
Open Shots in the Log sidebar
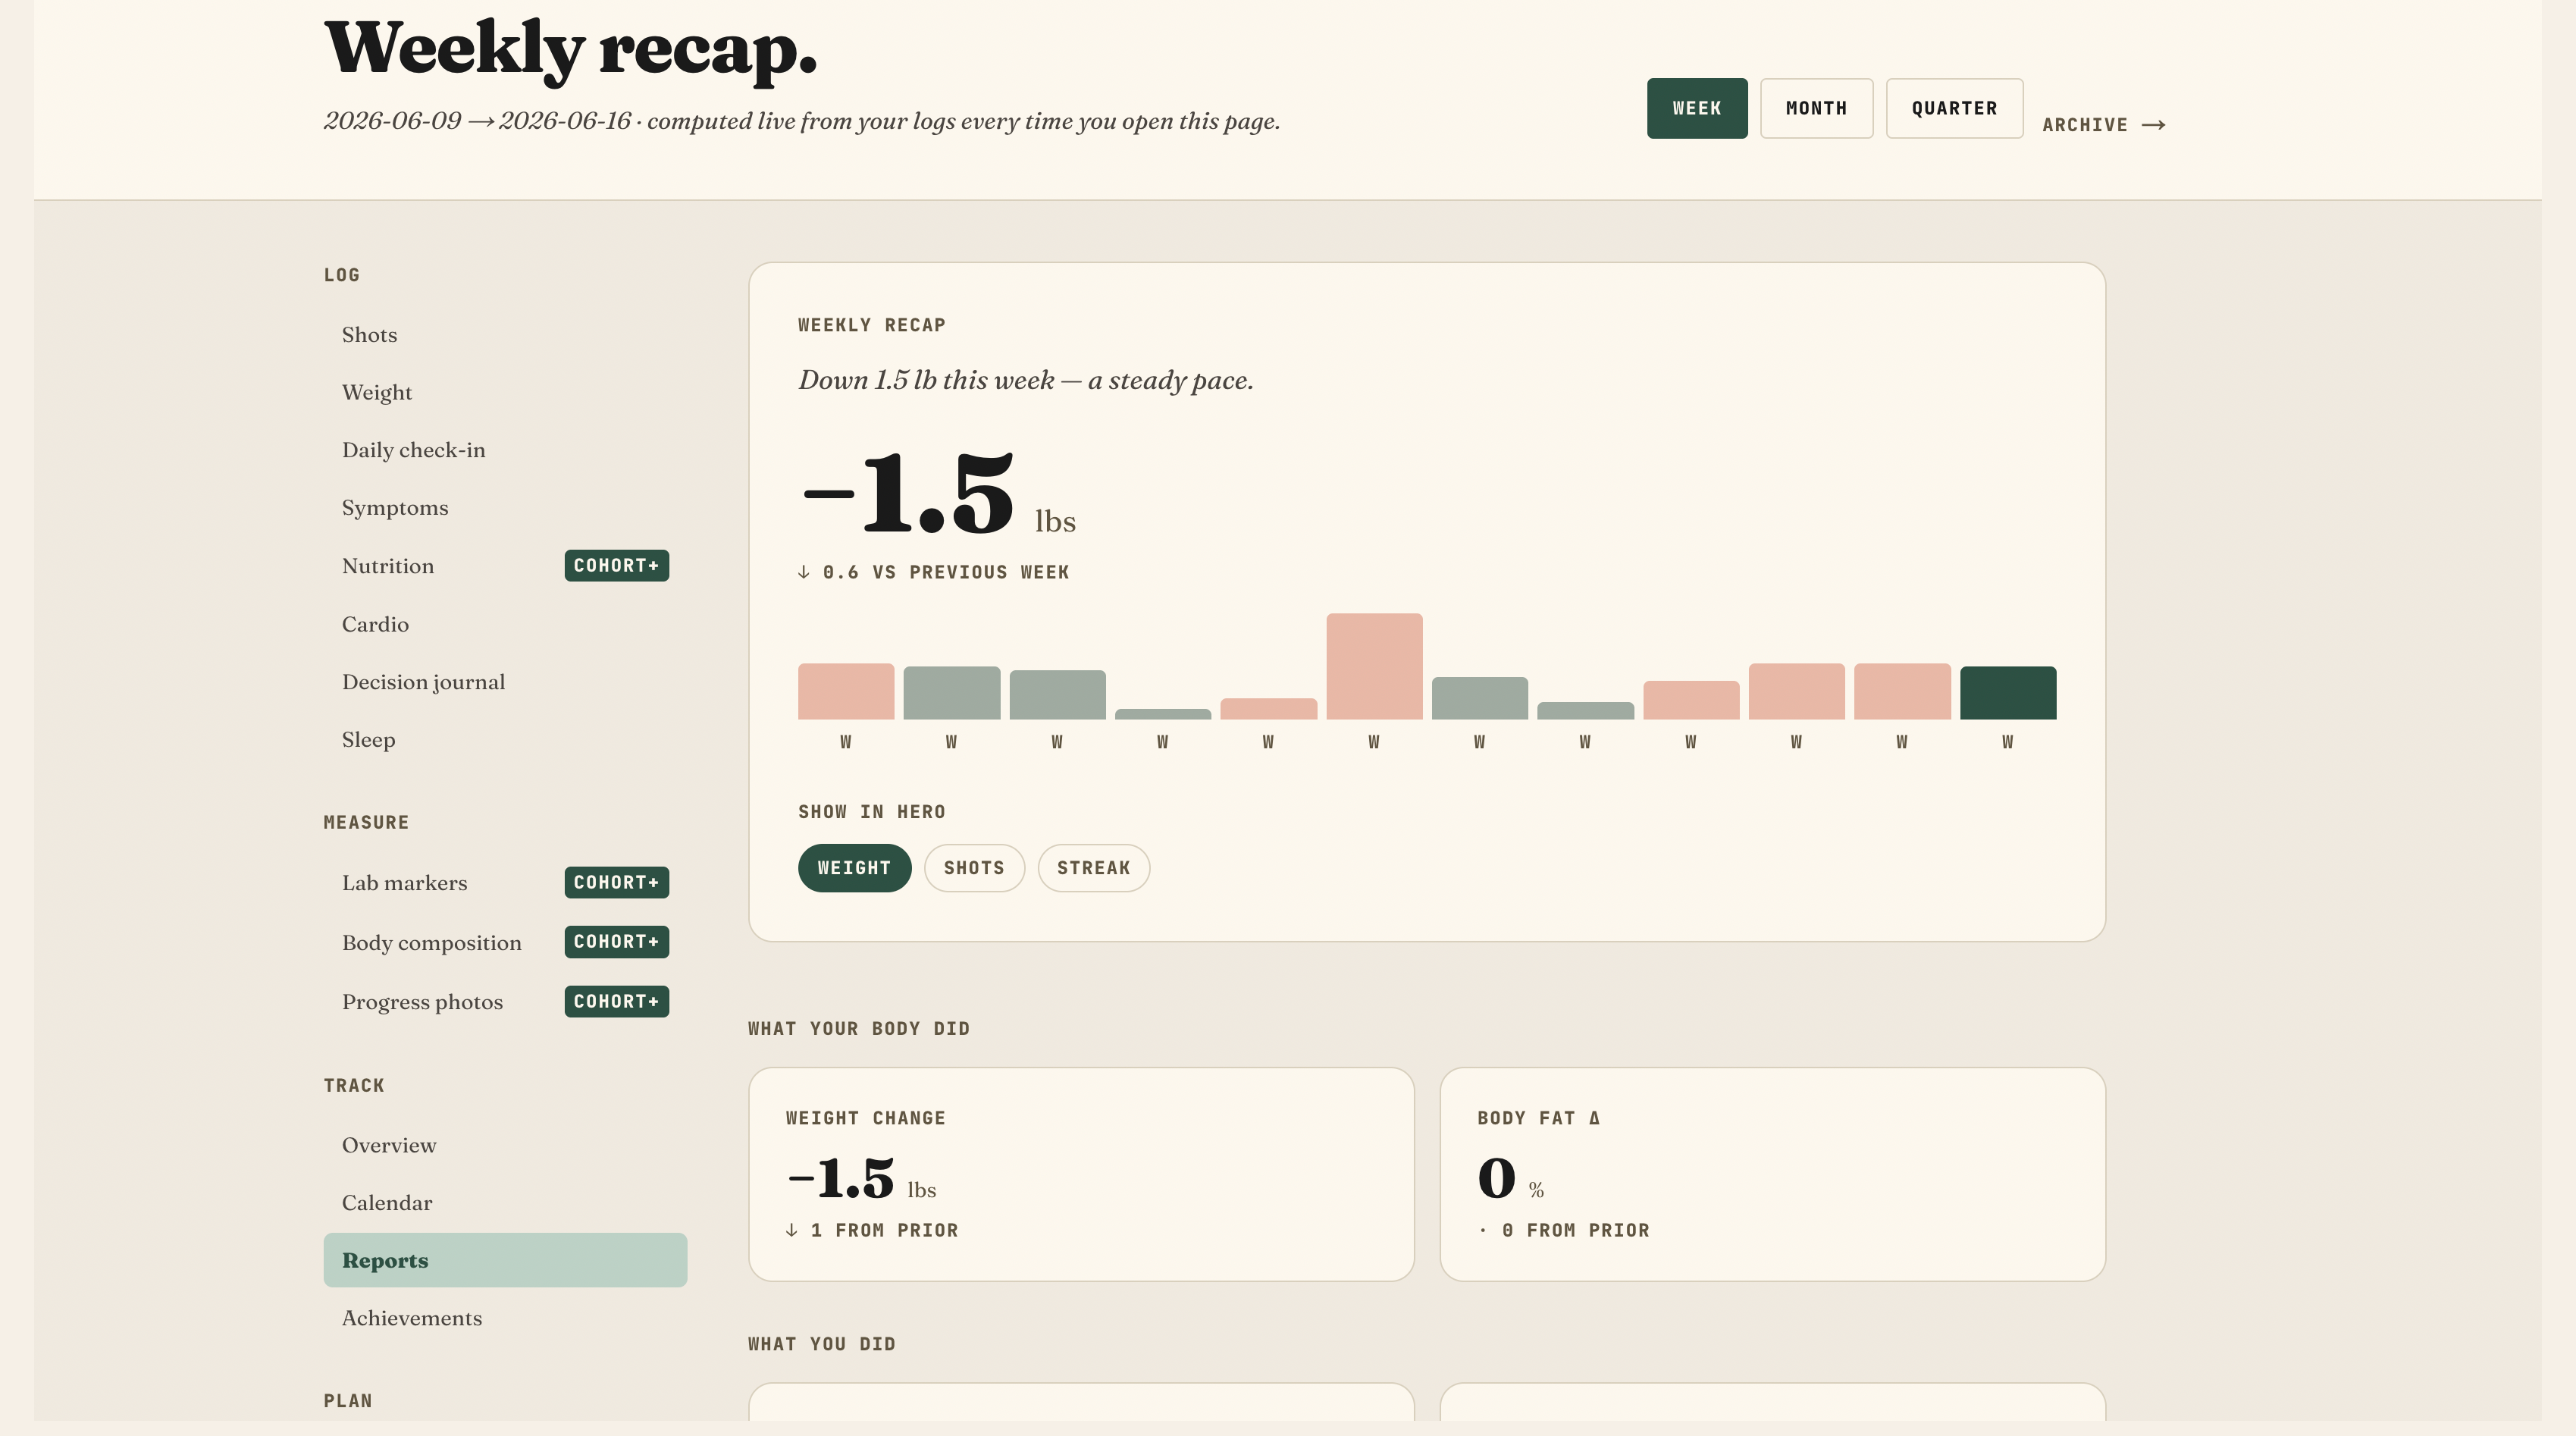click(x=505, y=334)
